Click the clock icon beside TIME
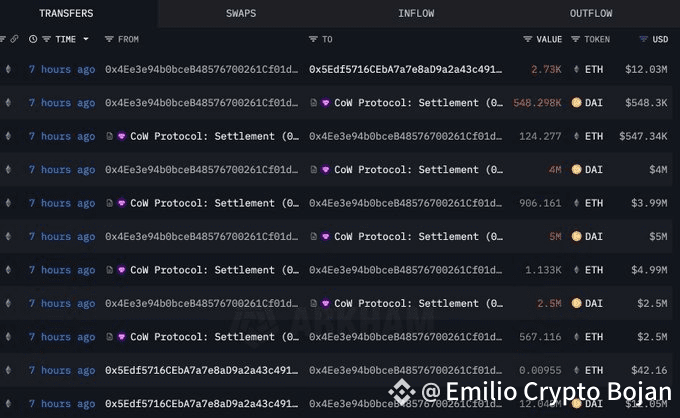 pyautogui.click(x=33, y=39)
